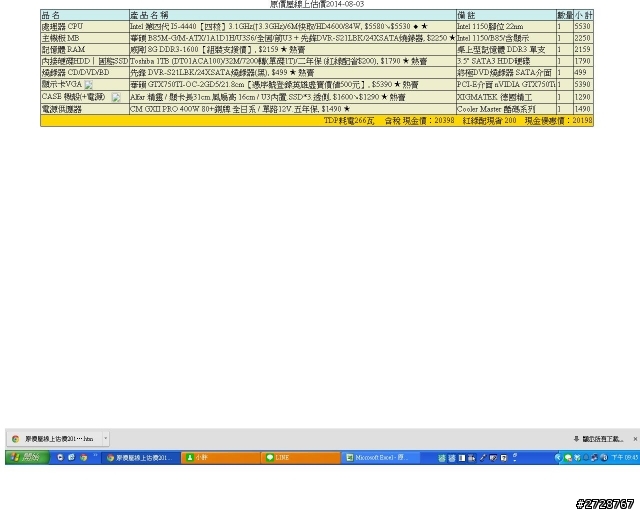Click the GTX750TI-OC-2GD5 graphics card description
The height and width of the screenshot is (512, 640).
[274, 85]
